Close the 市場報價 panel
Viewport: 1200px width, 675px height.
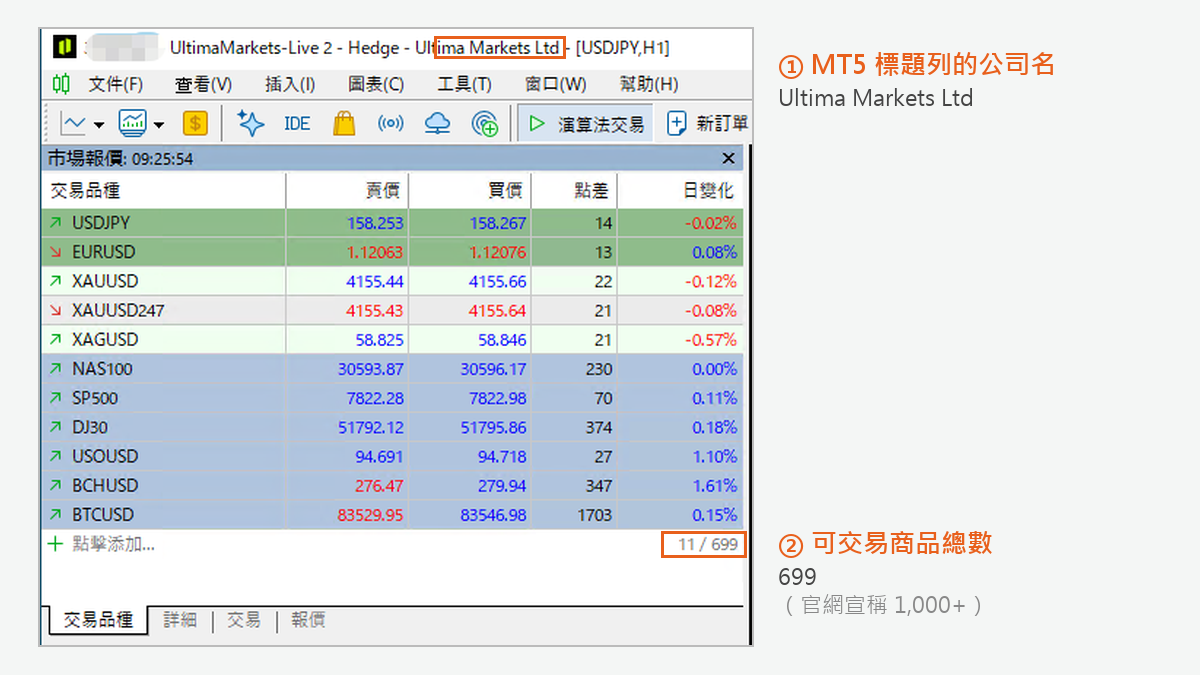point(729,158)
